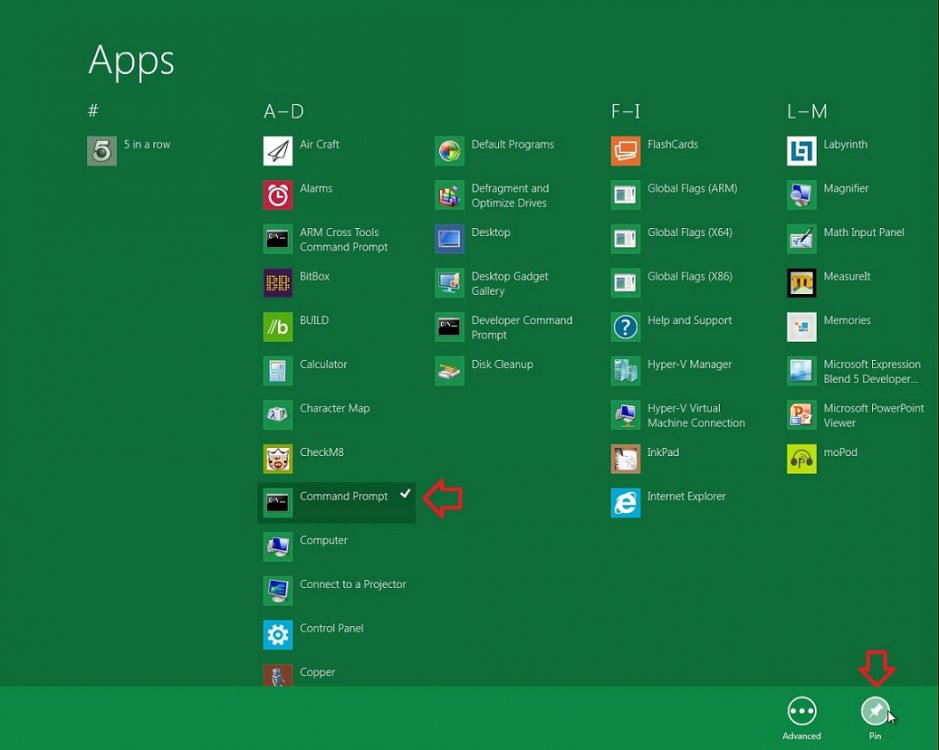This screenshot has width=939, height=750.
Task: Click the 'Internet Explorer' label text
Action: click(686, 496)
